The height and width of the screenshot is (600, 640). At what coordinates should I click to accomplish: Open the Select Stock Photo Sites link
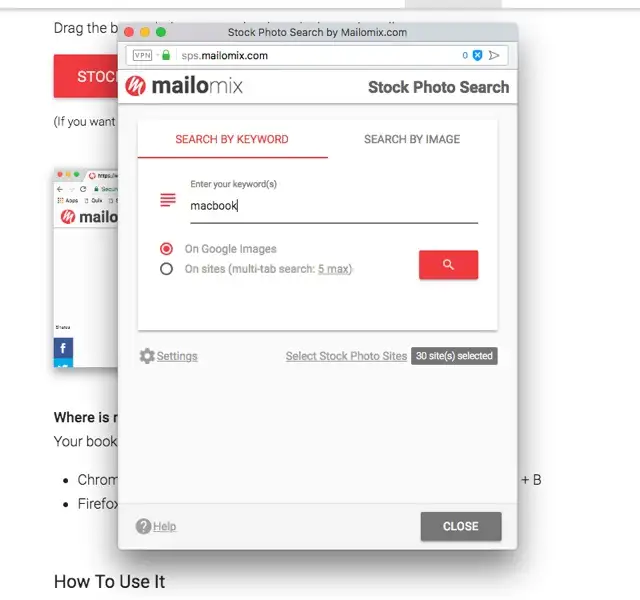point(346,356)
